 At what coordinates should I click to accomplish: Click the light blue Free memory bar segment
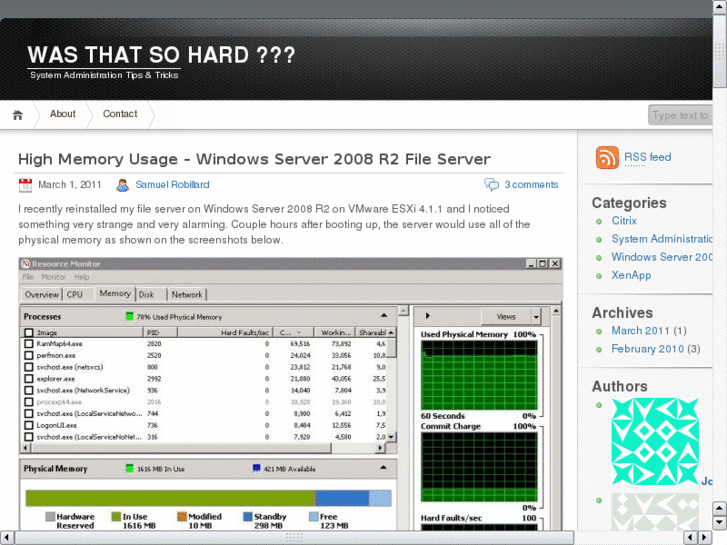[380, 498]
